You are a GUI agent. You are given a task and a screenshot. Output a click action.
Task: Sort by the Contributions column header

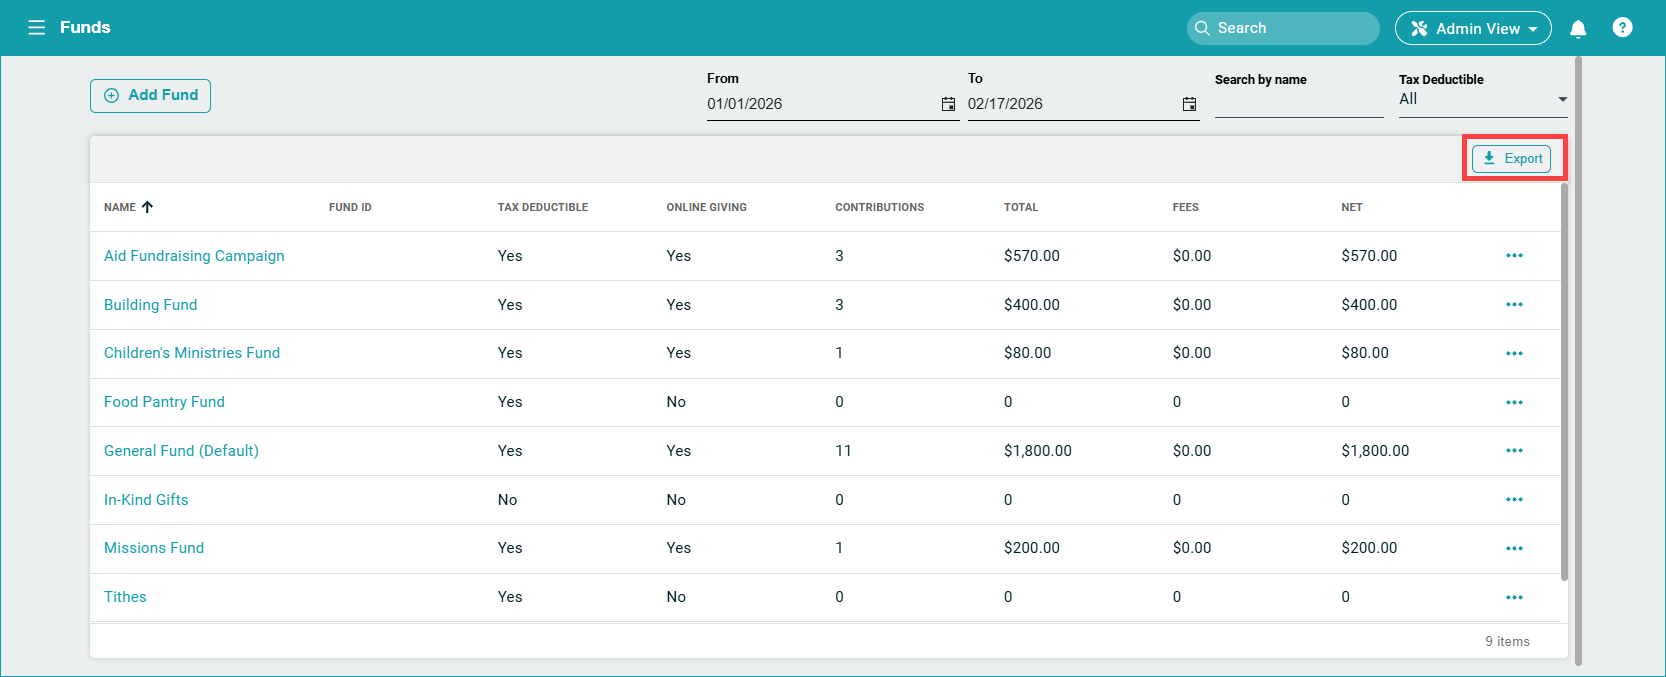tap(879, 207)
